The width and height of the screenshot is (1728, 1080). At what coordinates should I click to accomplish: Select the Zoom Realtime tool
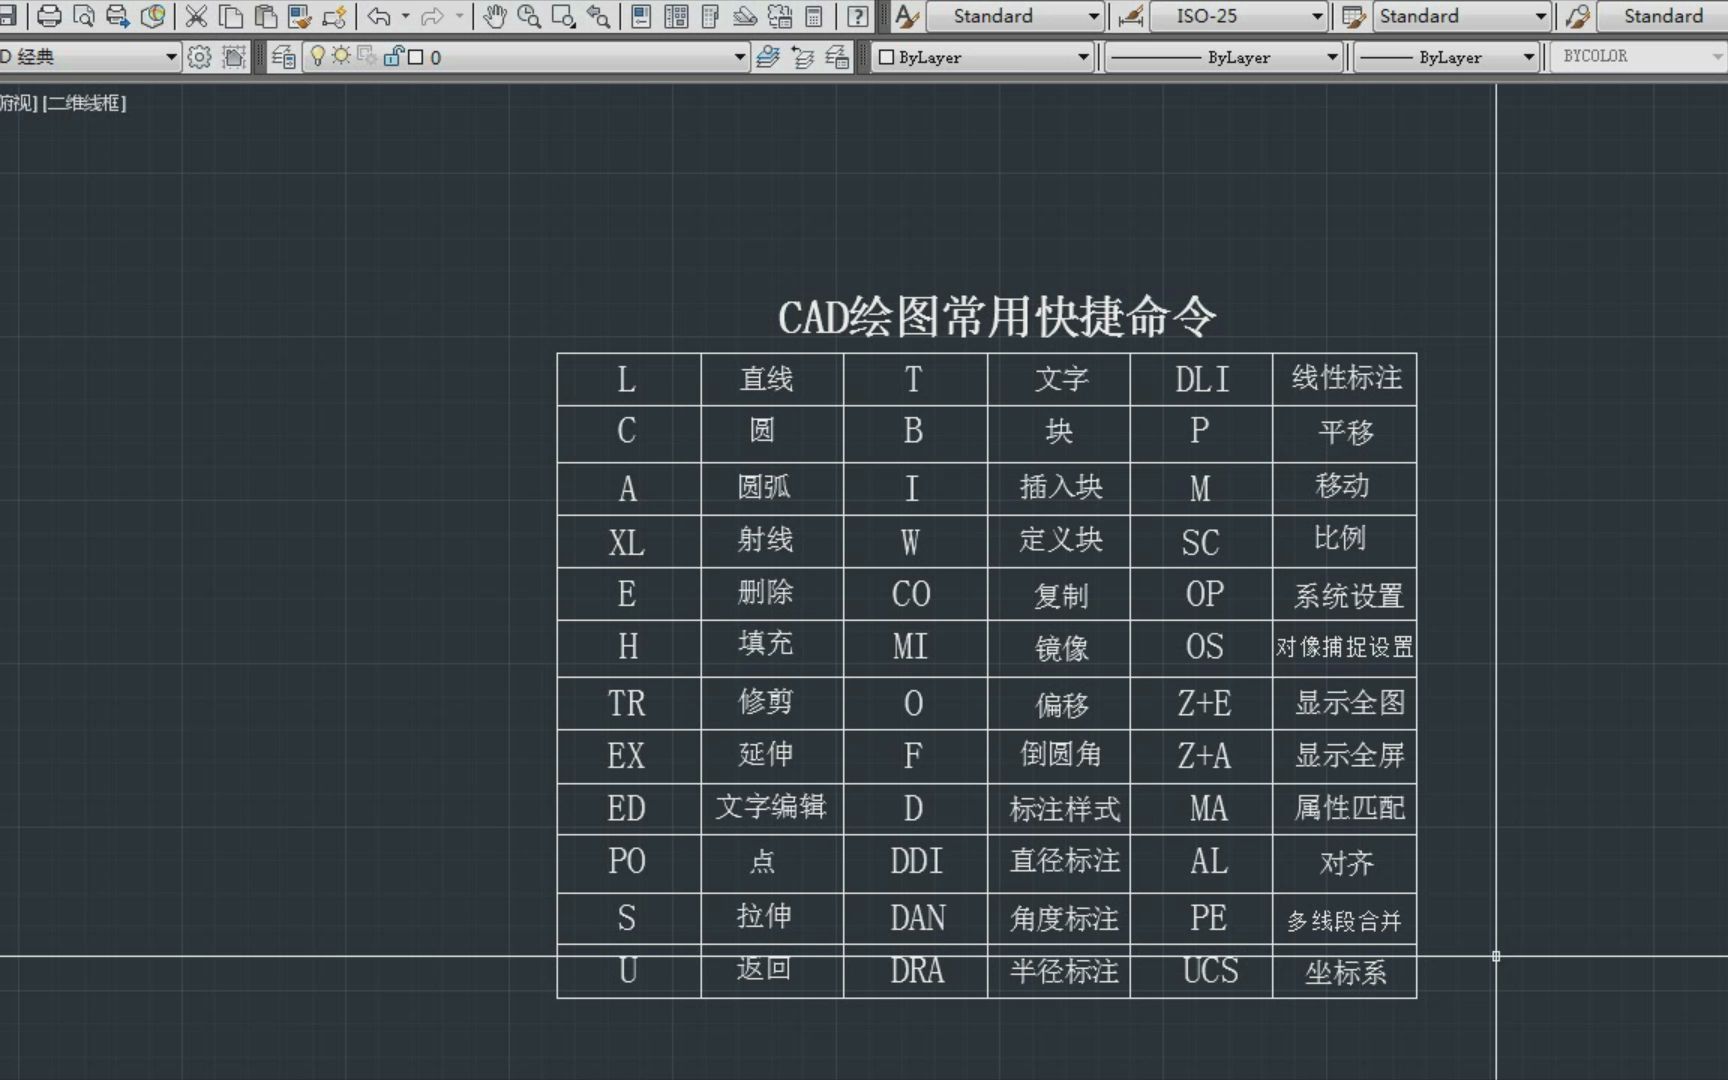point(529,16)
